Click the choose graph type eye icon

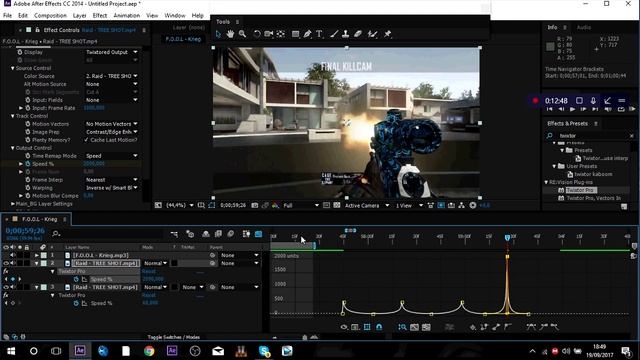pos(344,327)
